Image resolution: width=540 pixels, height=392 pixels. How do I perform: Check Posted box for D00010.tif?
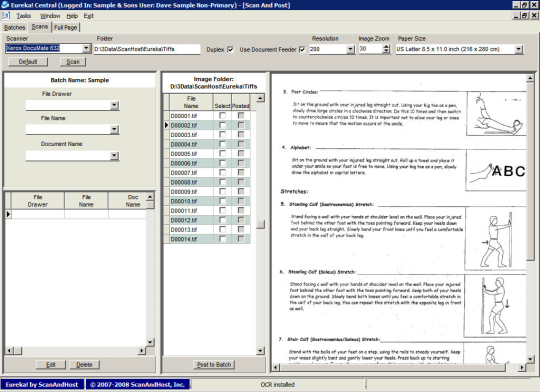(x=241, y=201)
